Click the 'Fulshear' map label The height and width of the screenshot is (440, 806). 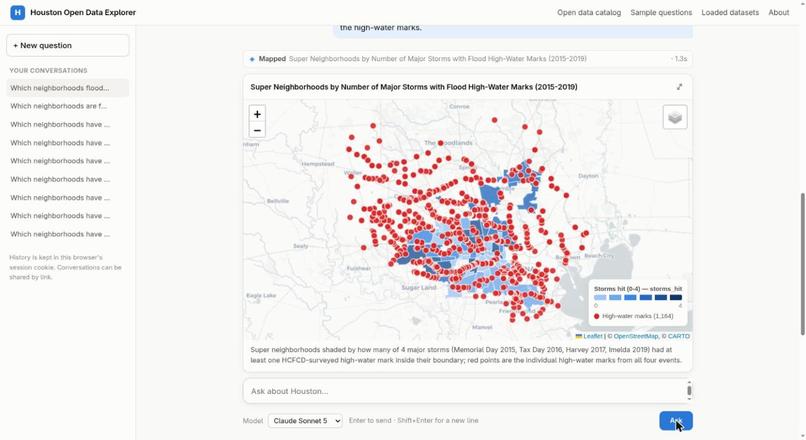click(358, 268)
